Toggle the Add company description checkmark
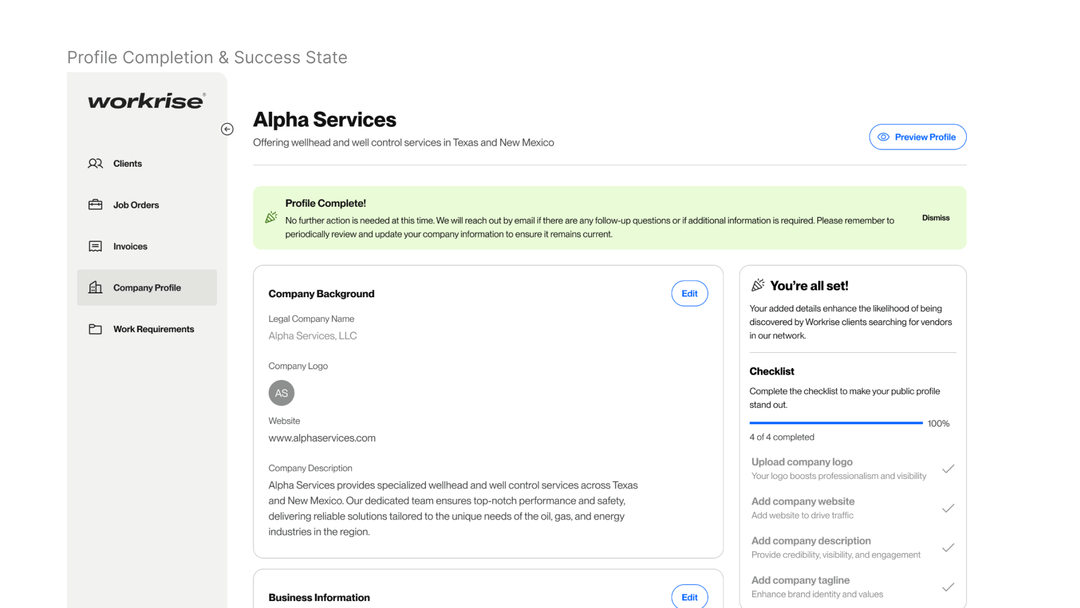The height and width of the screenshot is (608, 1080). pos(948,546)
